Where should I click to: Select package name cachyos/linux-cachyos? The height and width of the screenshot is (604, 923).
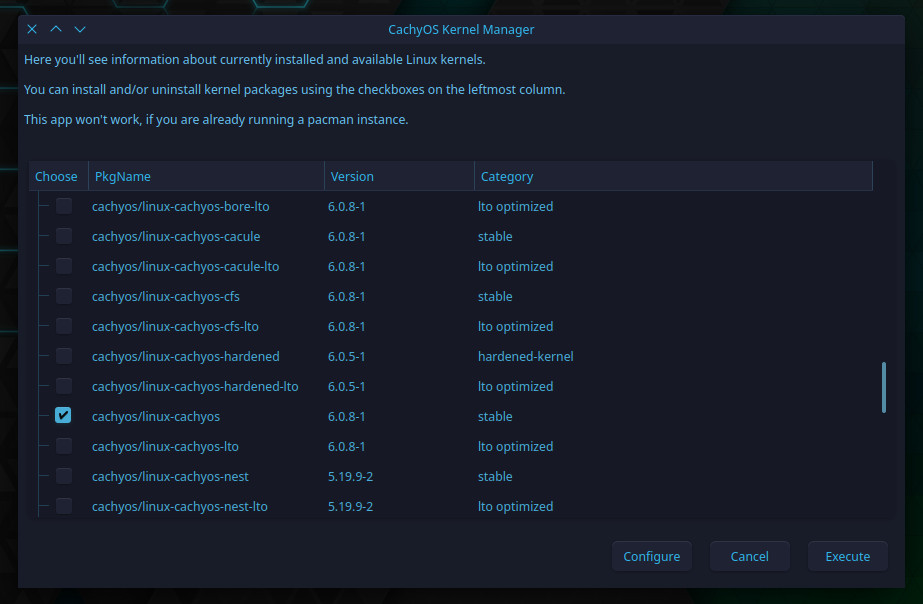[156, 417]
